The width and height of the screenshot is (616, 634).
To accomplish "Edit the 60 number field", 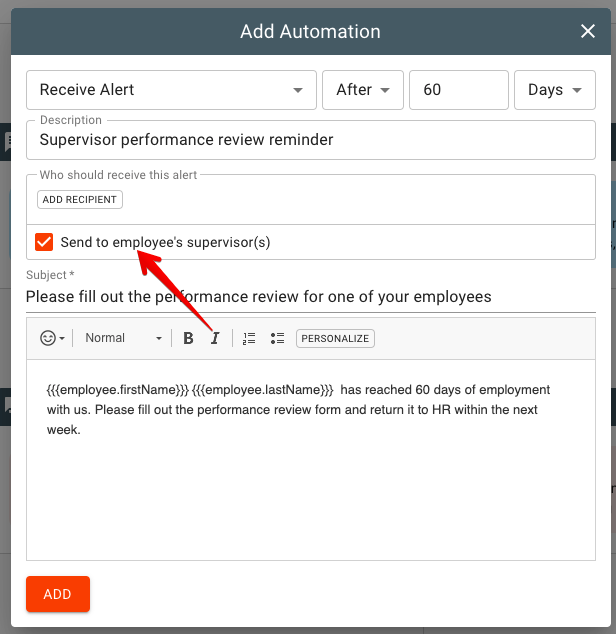I will 459,90.
